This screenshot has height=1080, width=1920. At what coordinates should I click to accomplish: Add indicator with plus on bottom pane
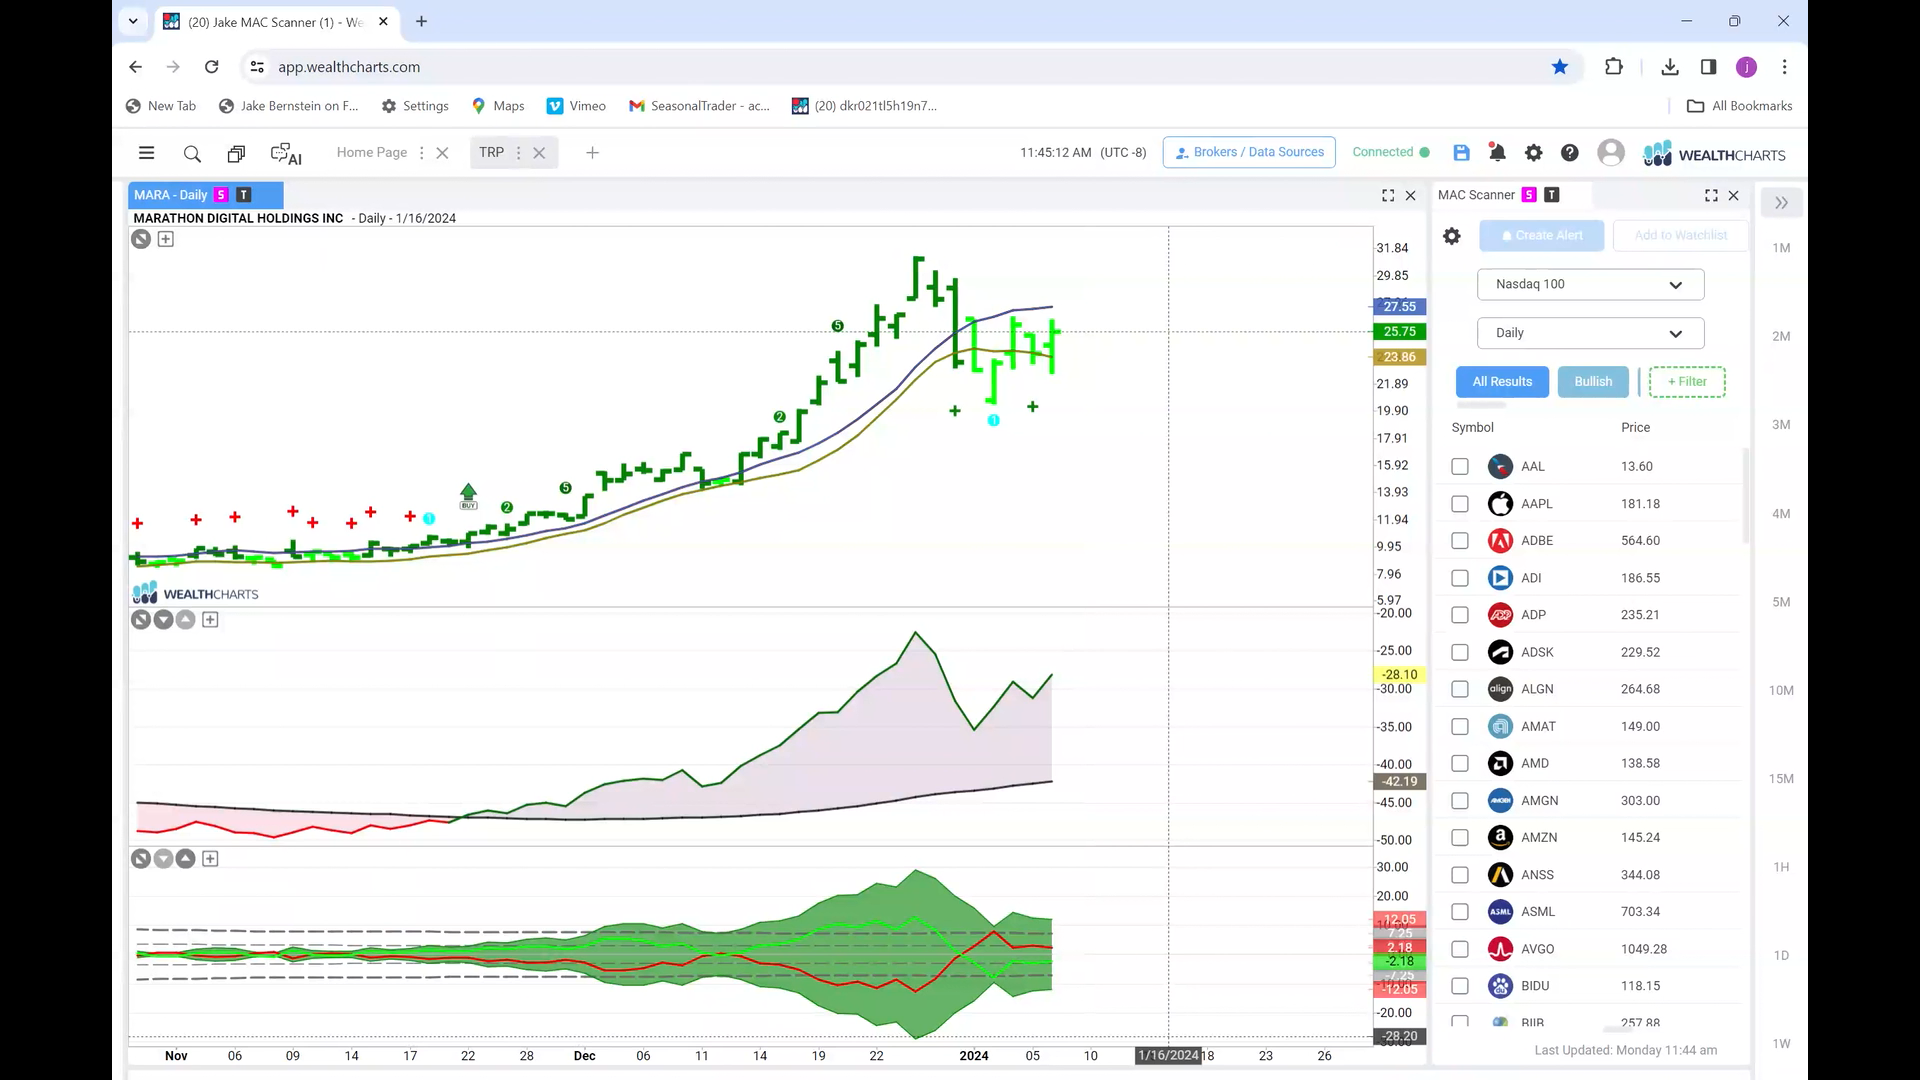click(x=210, y=859)
